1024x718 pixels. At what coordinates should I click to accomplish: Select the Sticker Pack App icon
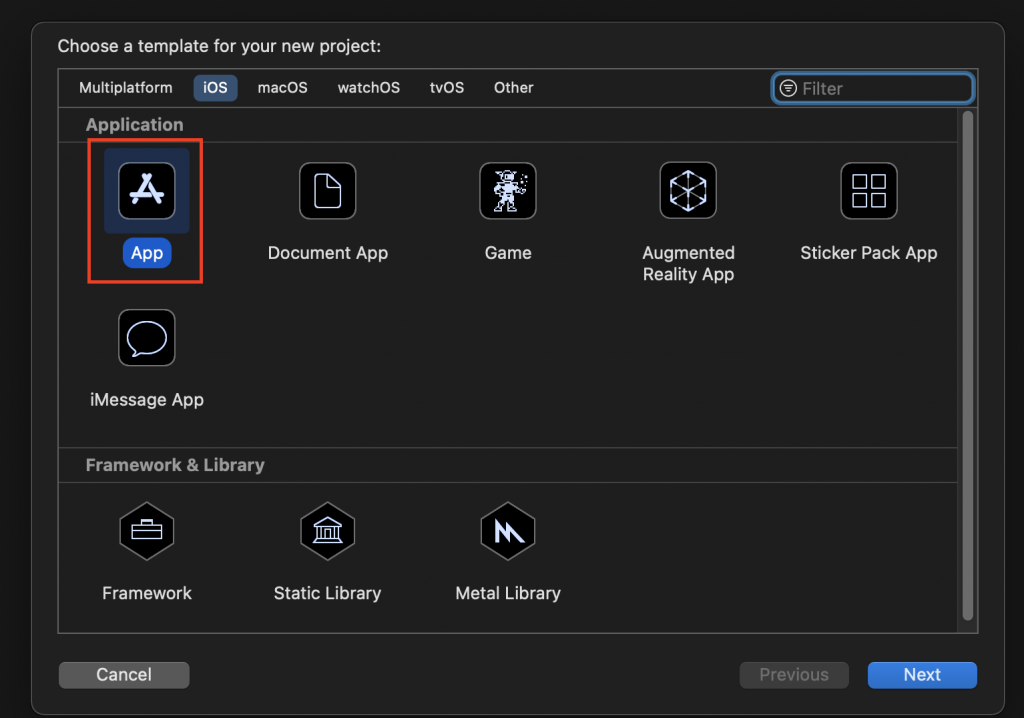click(869, 191)
